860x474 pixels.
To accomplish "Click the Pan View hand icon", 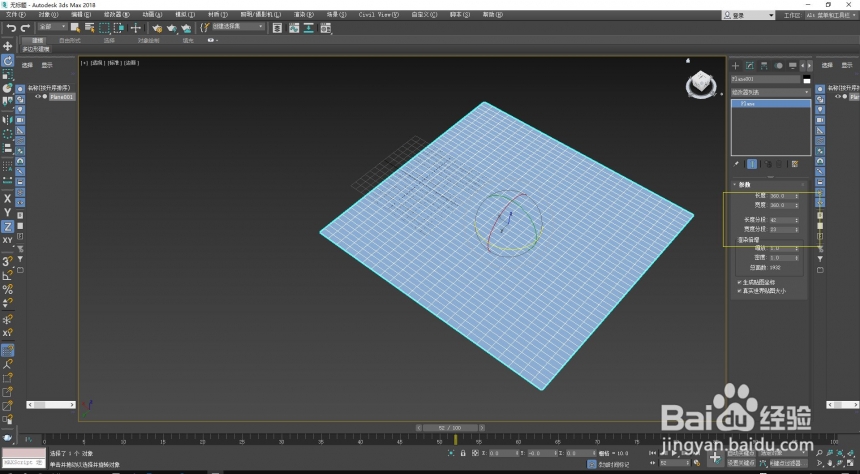I will click(830, 464).
